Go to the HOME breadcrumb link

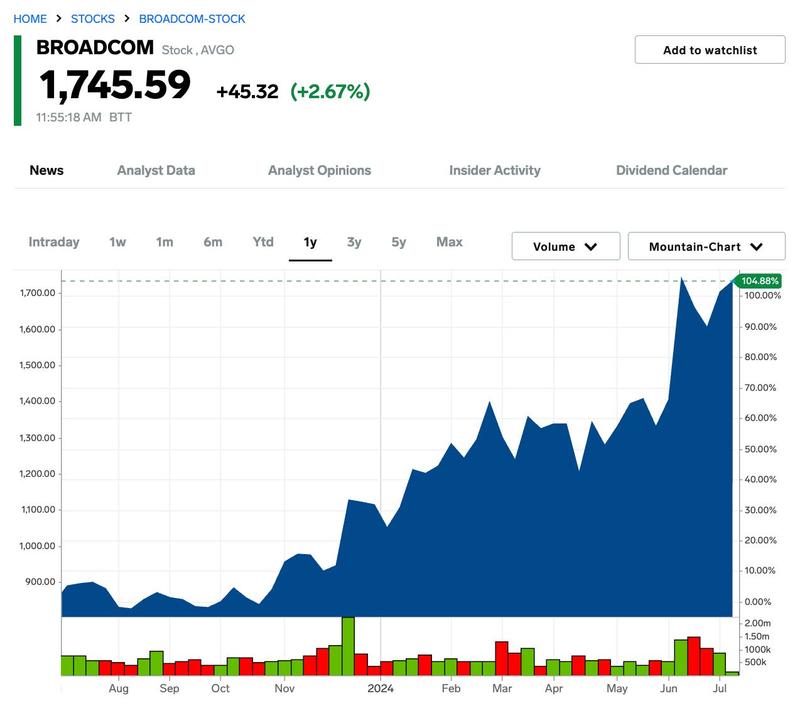[30, 19]
